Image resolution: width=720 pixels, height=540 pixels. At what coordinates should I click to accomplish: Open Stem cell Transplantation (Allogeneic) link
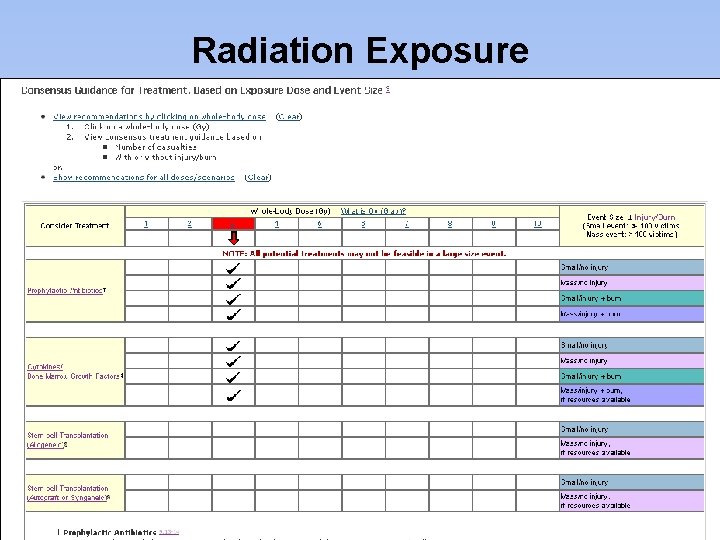[x=68, y=440]
